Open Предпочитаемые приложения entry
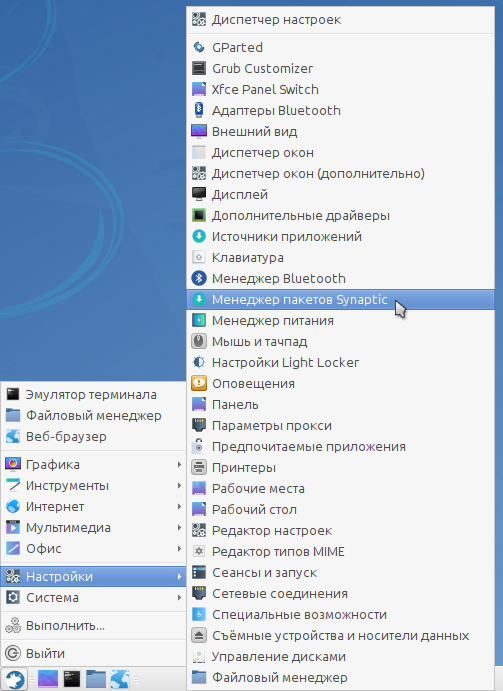This screenshot has height=691, width=503. coord(340,446)
